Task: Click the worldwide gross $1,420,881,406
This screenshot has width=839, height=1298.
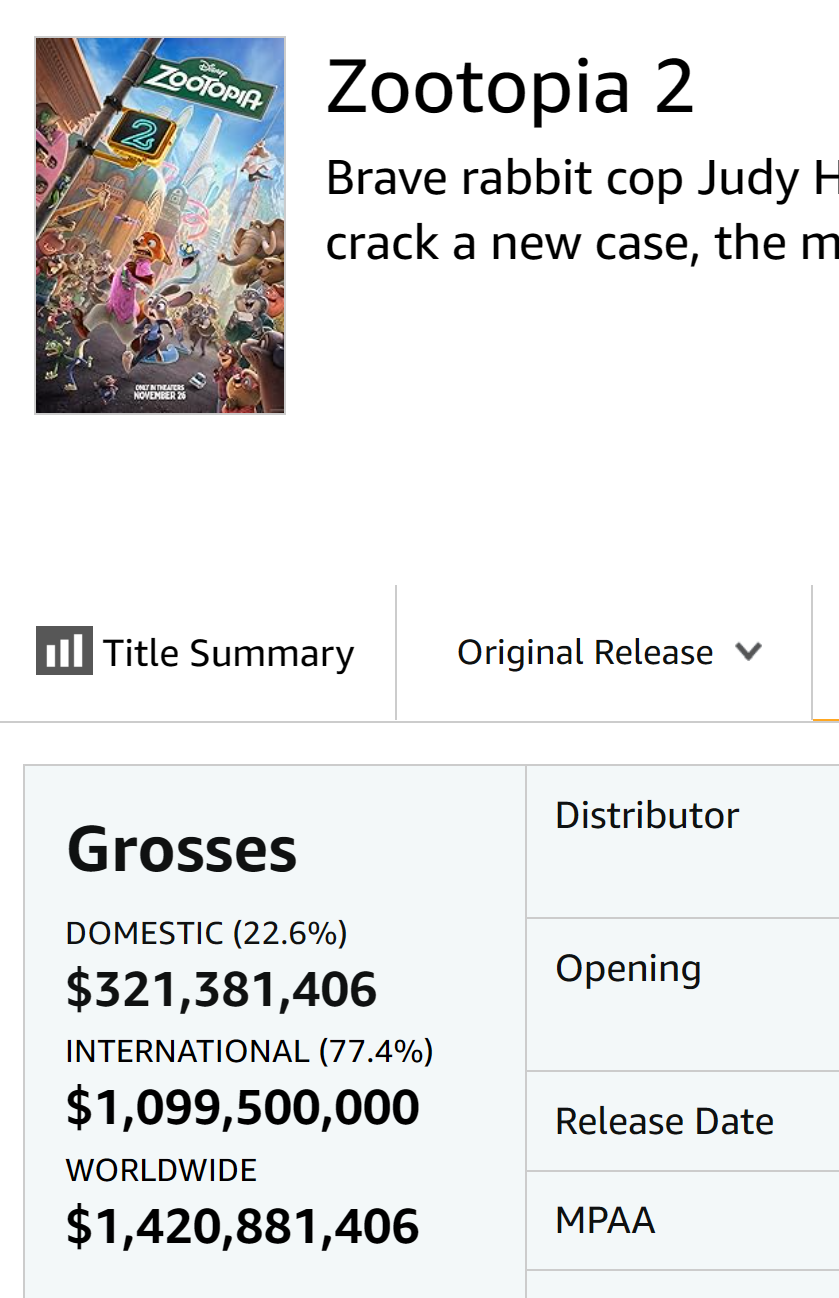Action: pos(243,1227)
